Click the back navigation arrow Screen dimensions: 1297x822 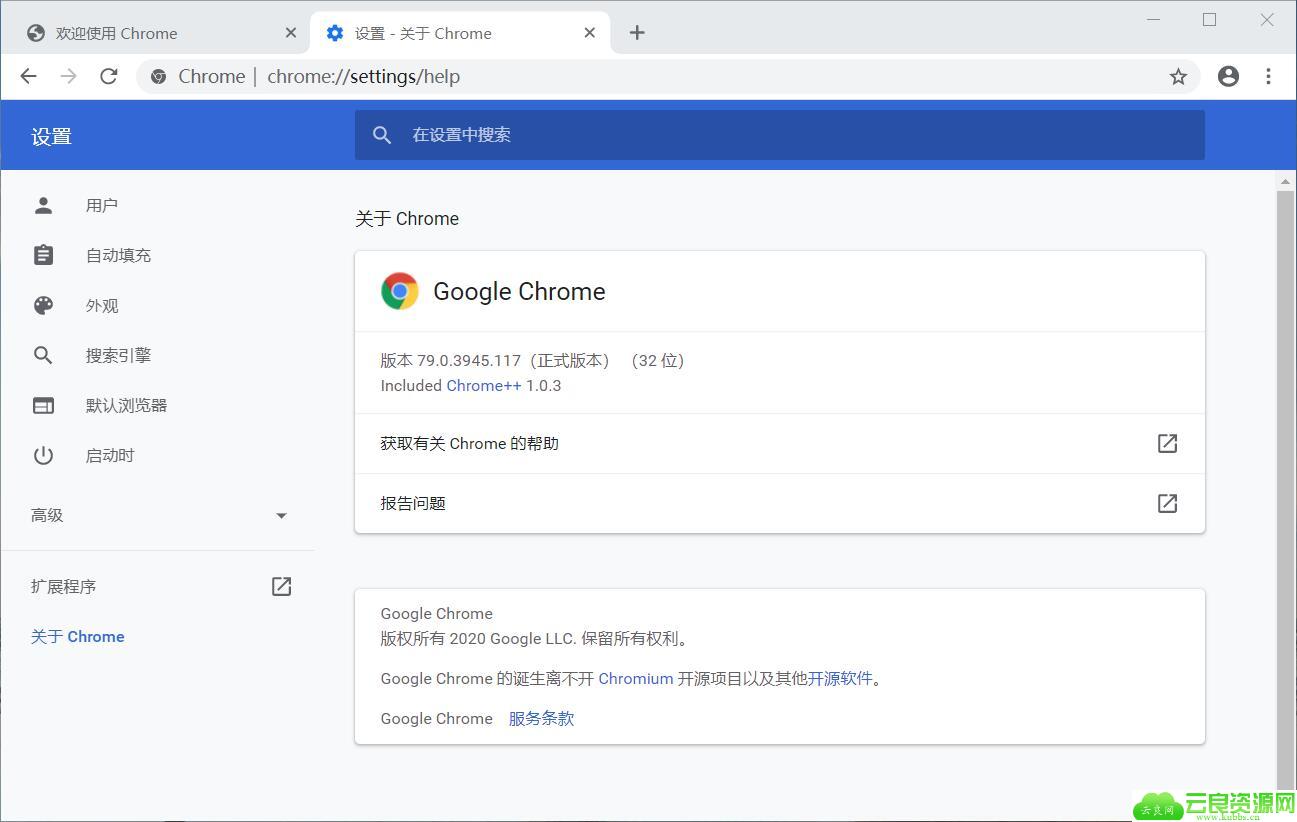pyautogui.click(x=29, y=76)
